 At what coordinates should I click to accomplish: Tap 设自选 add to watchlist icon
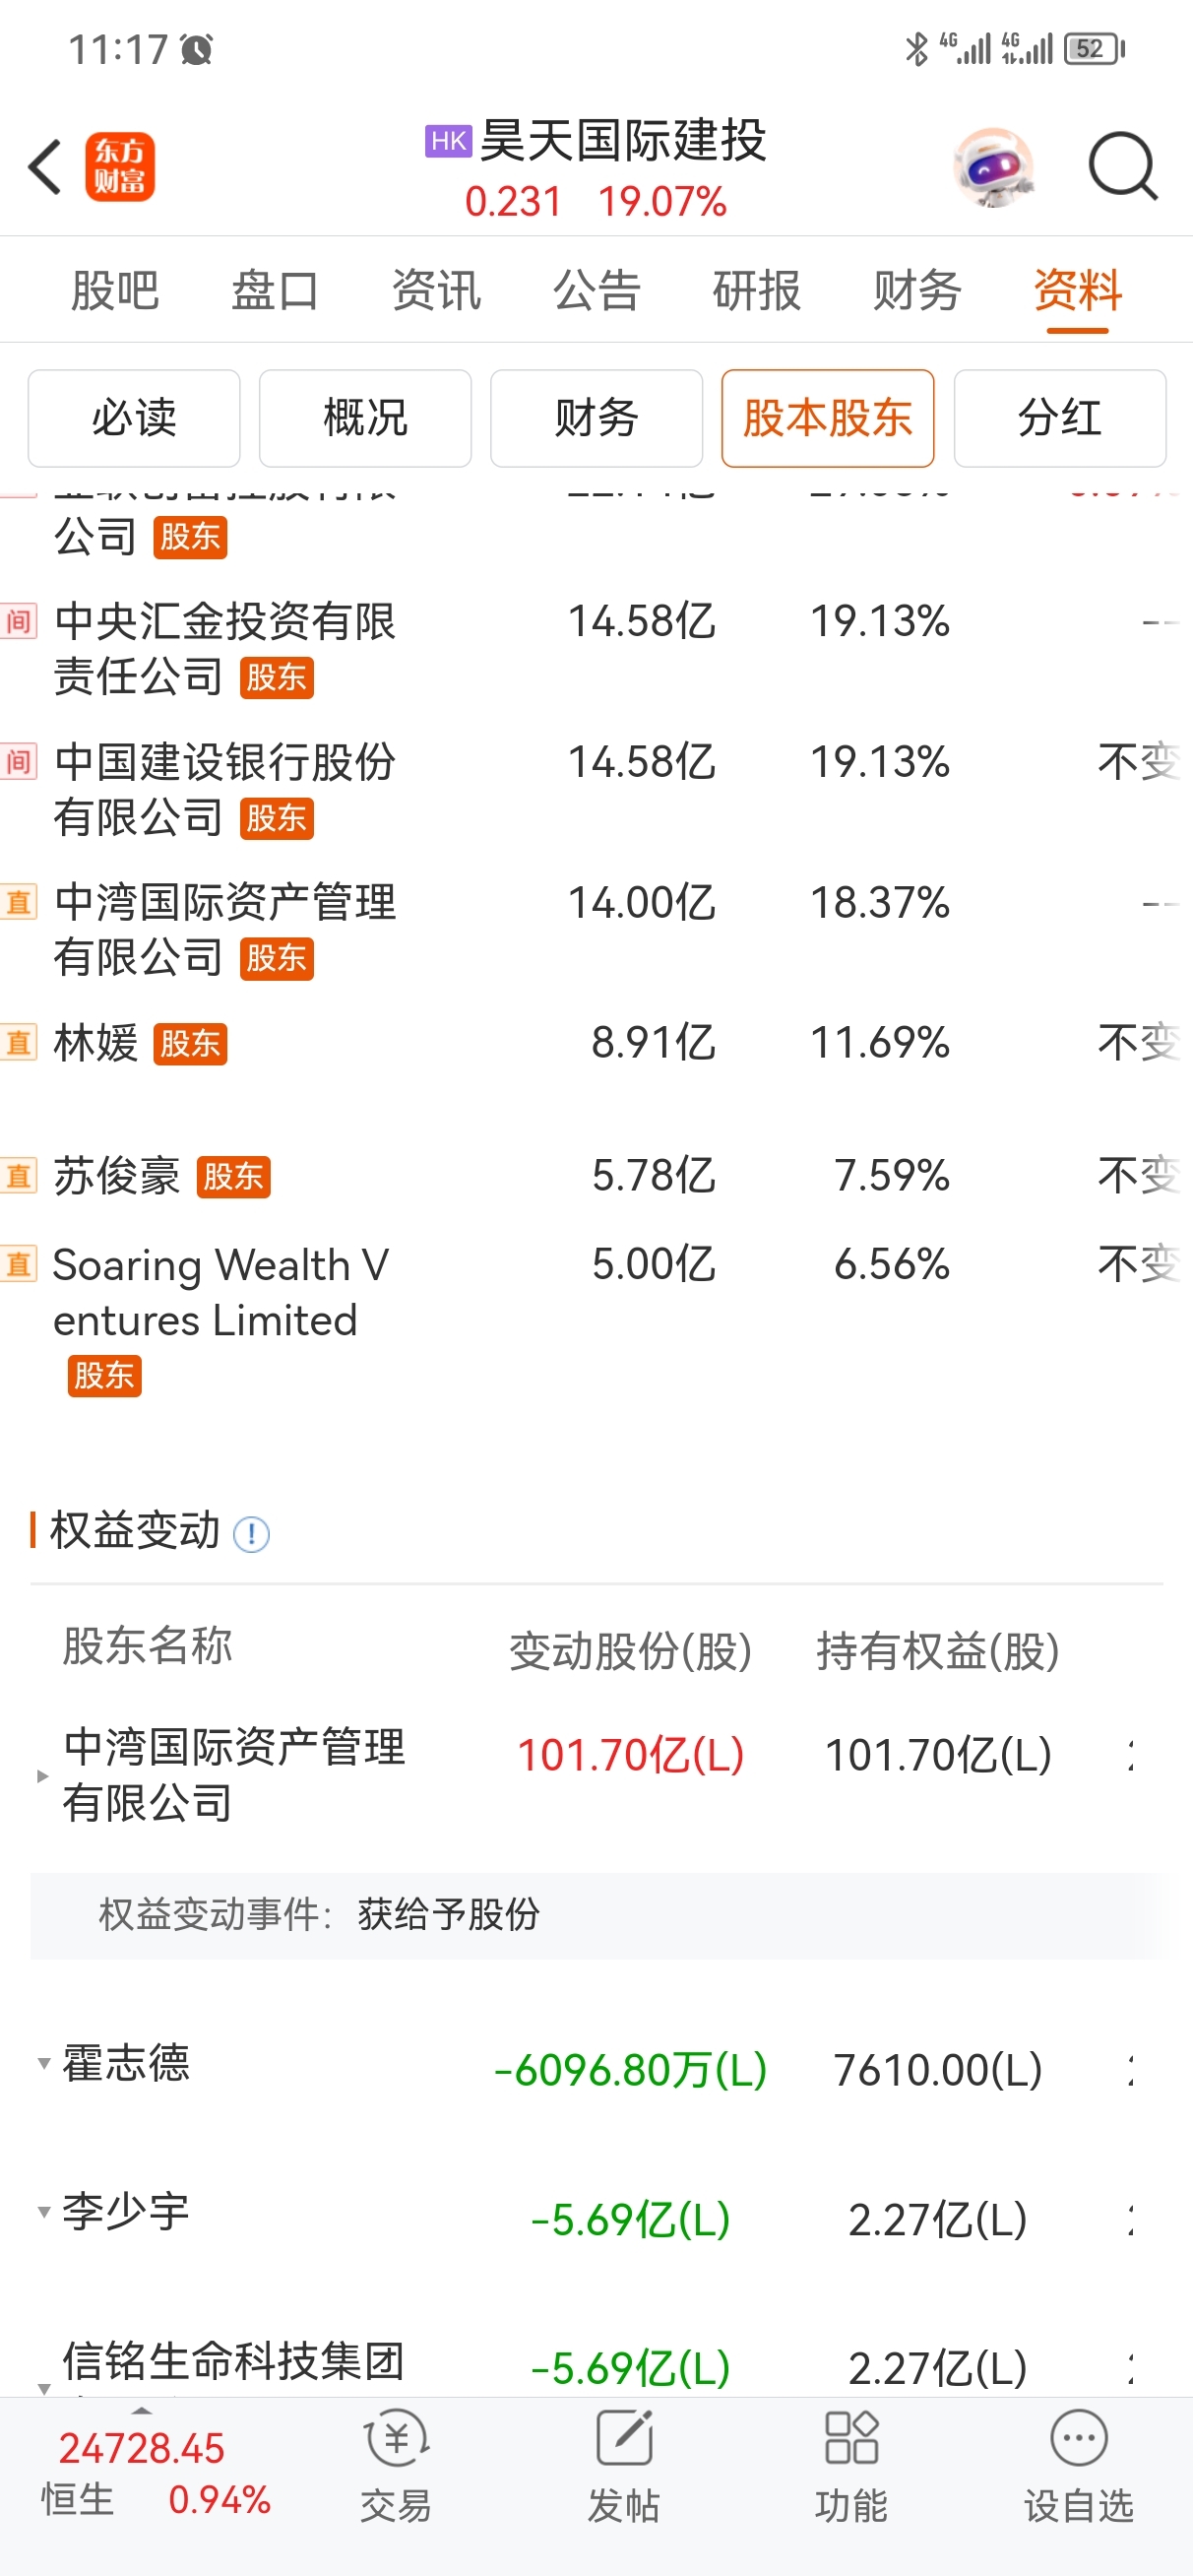(x=1079, y=2464)
